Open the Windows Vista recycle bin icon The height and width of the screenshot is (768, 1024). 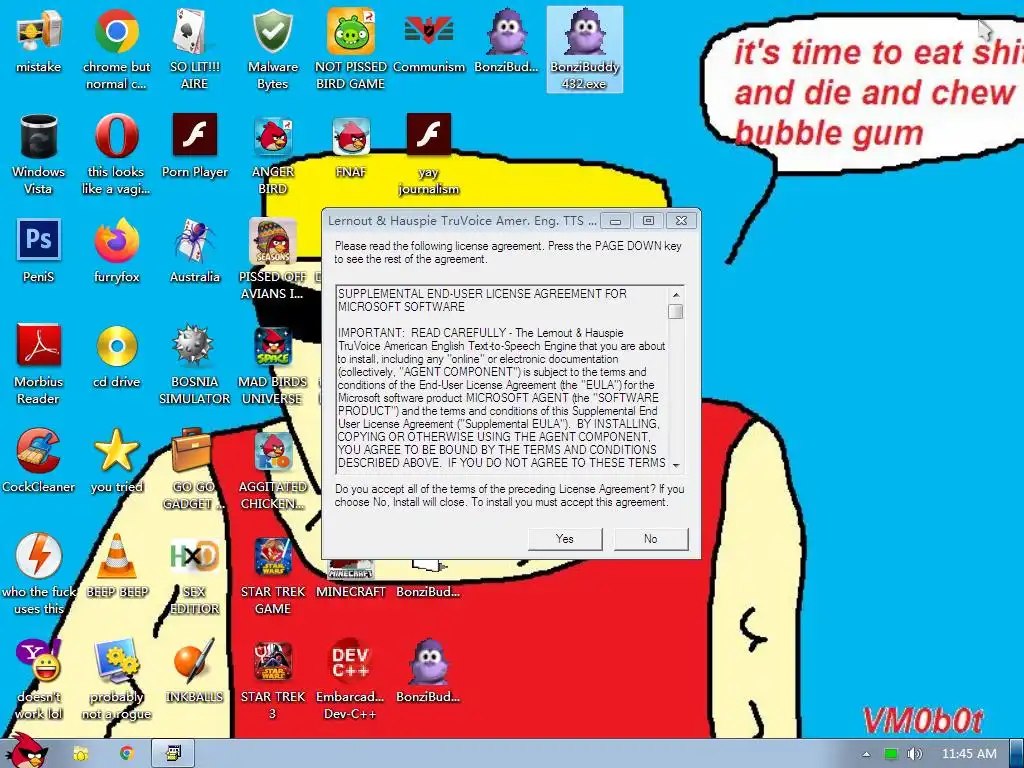tap(39, 154)
